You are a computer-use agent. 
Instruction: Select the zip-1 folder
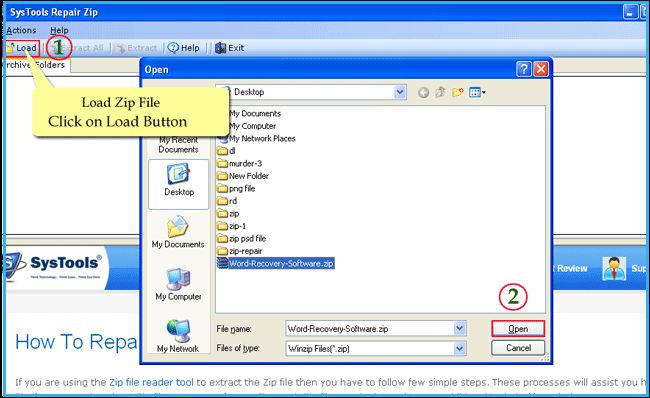click(231, 226)
